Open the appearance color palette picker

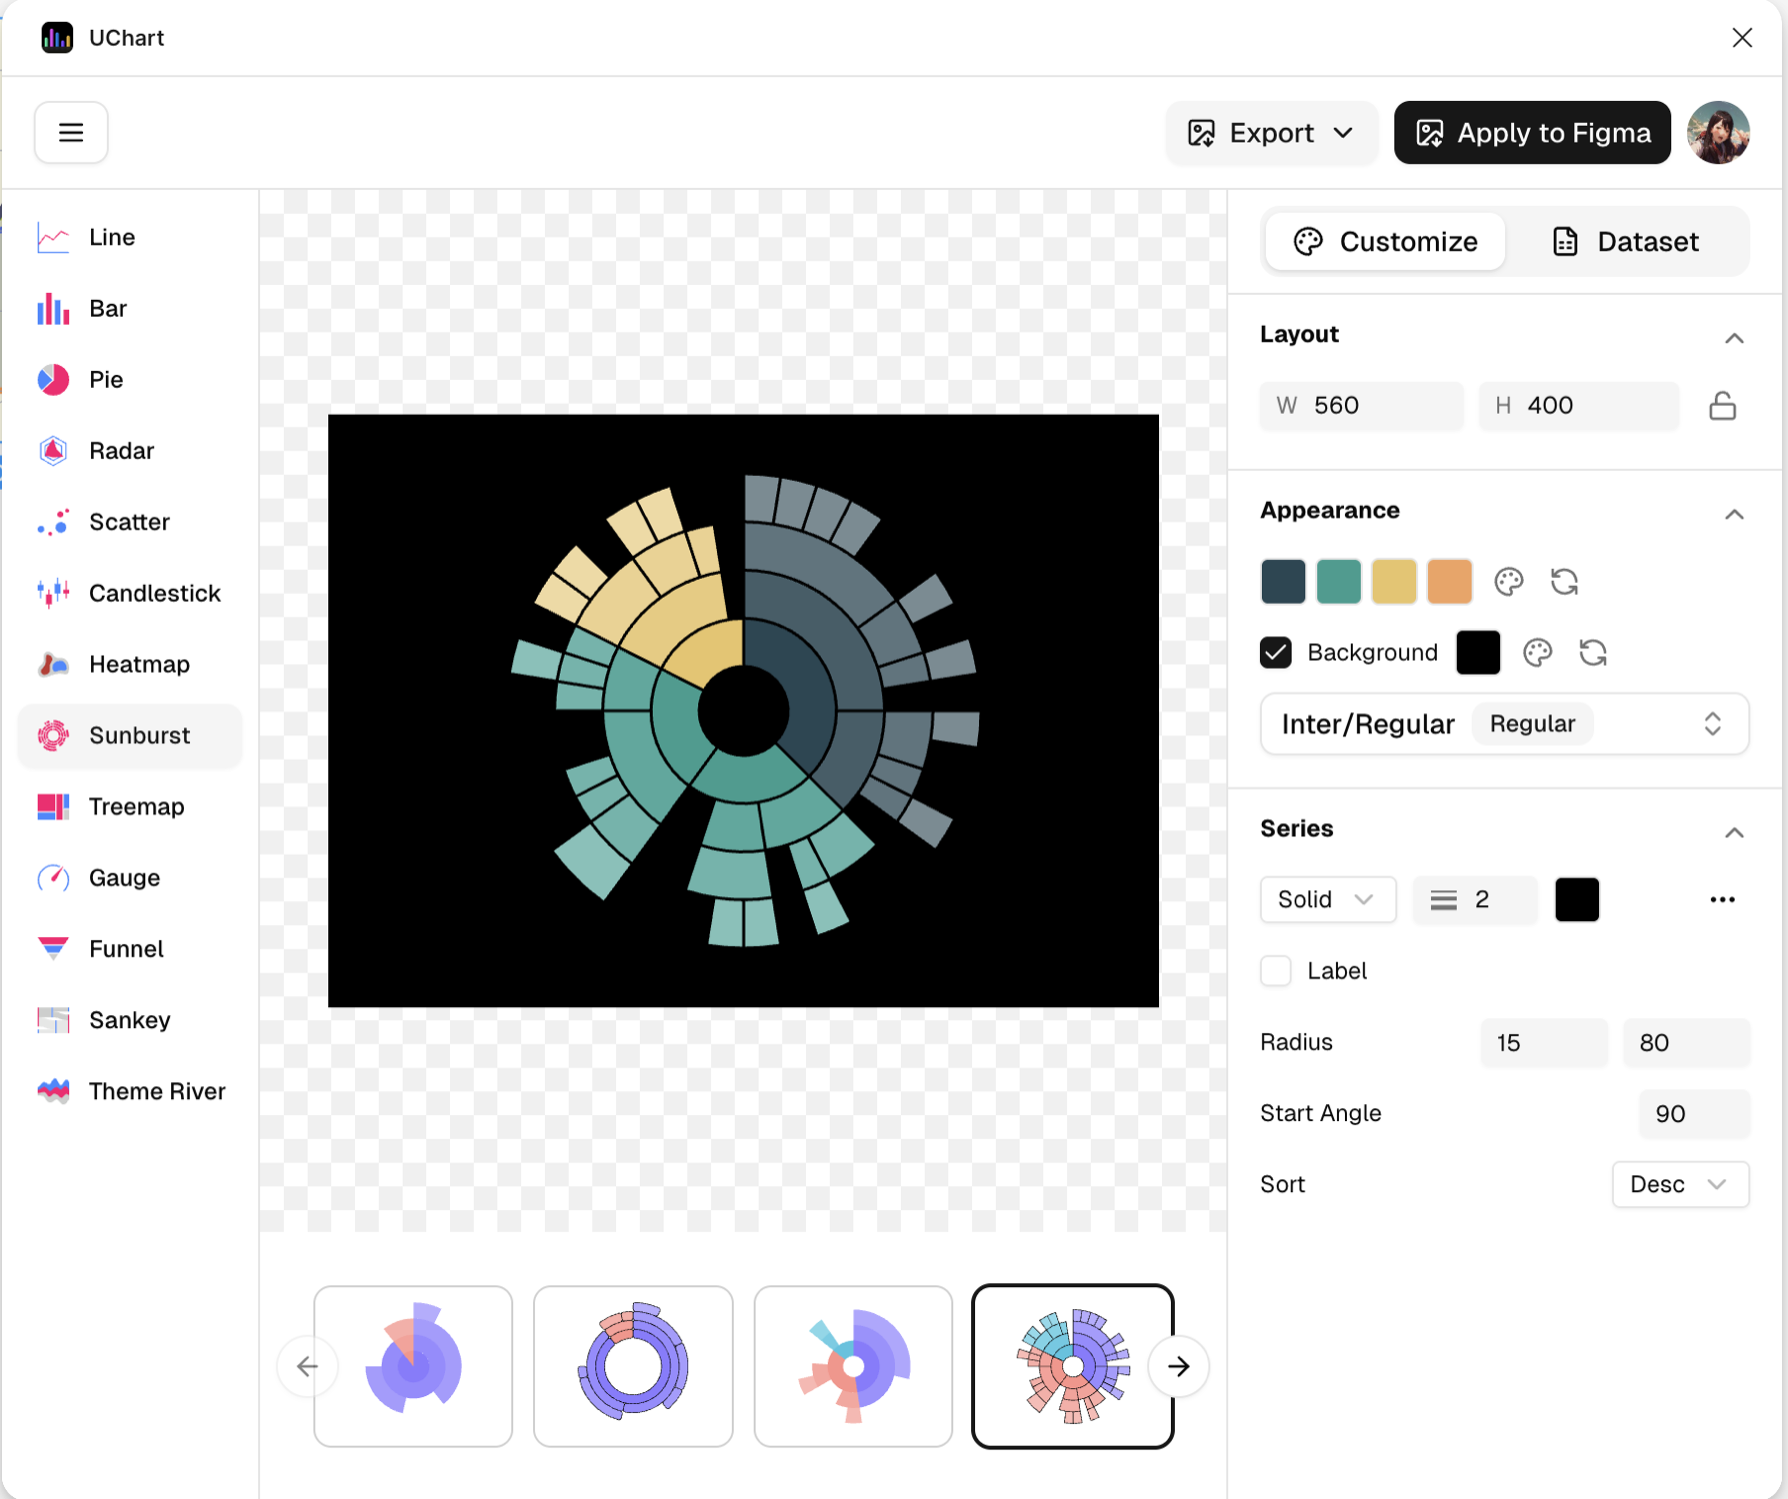pos(1508,582)
